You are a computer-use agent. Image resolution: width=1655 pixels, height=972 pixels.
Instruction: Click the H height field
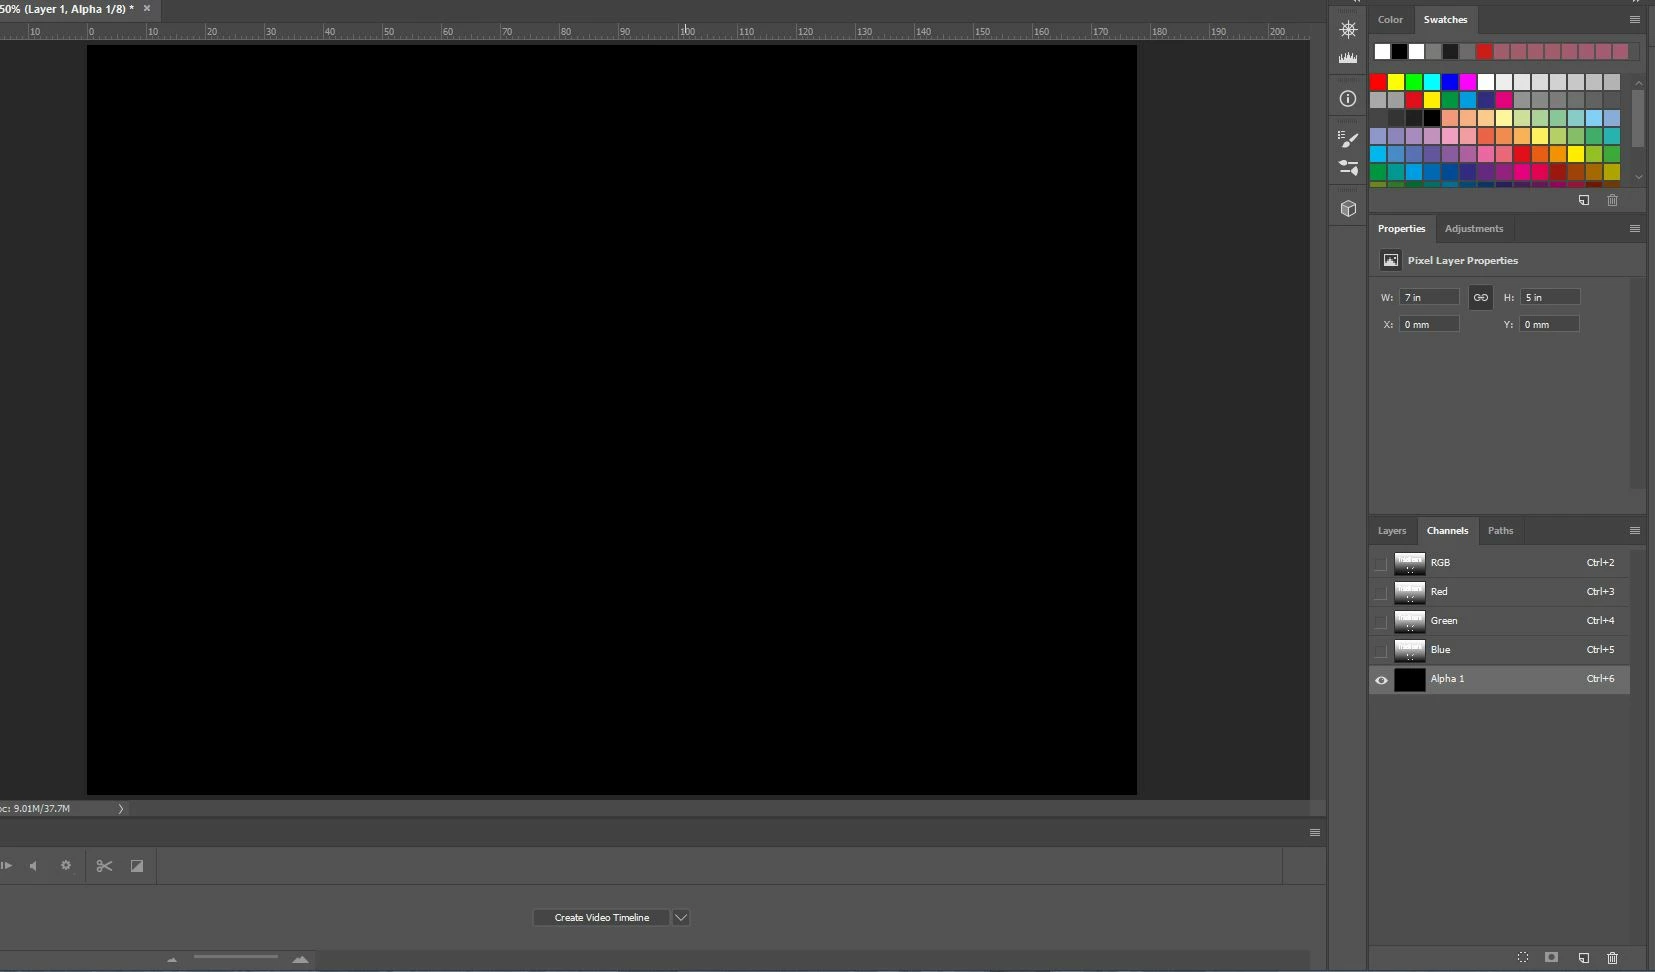(x=1550, y=297)
